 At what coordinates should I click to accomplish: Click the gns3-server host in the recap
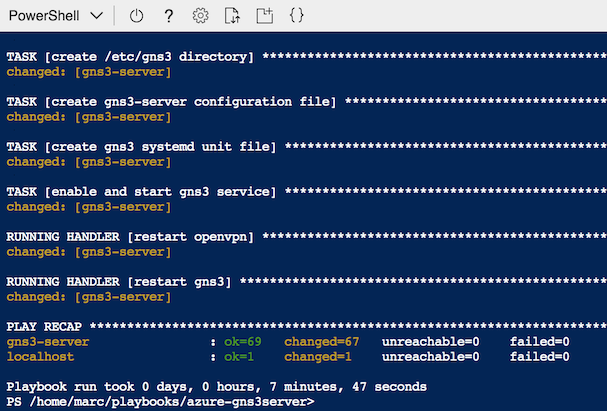click(48, 342)
